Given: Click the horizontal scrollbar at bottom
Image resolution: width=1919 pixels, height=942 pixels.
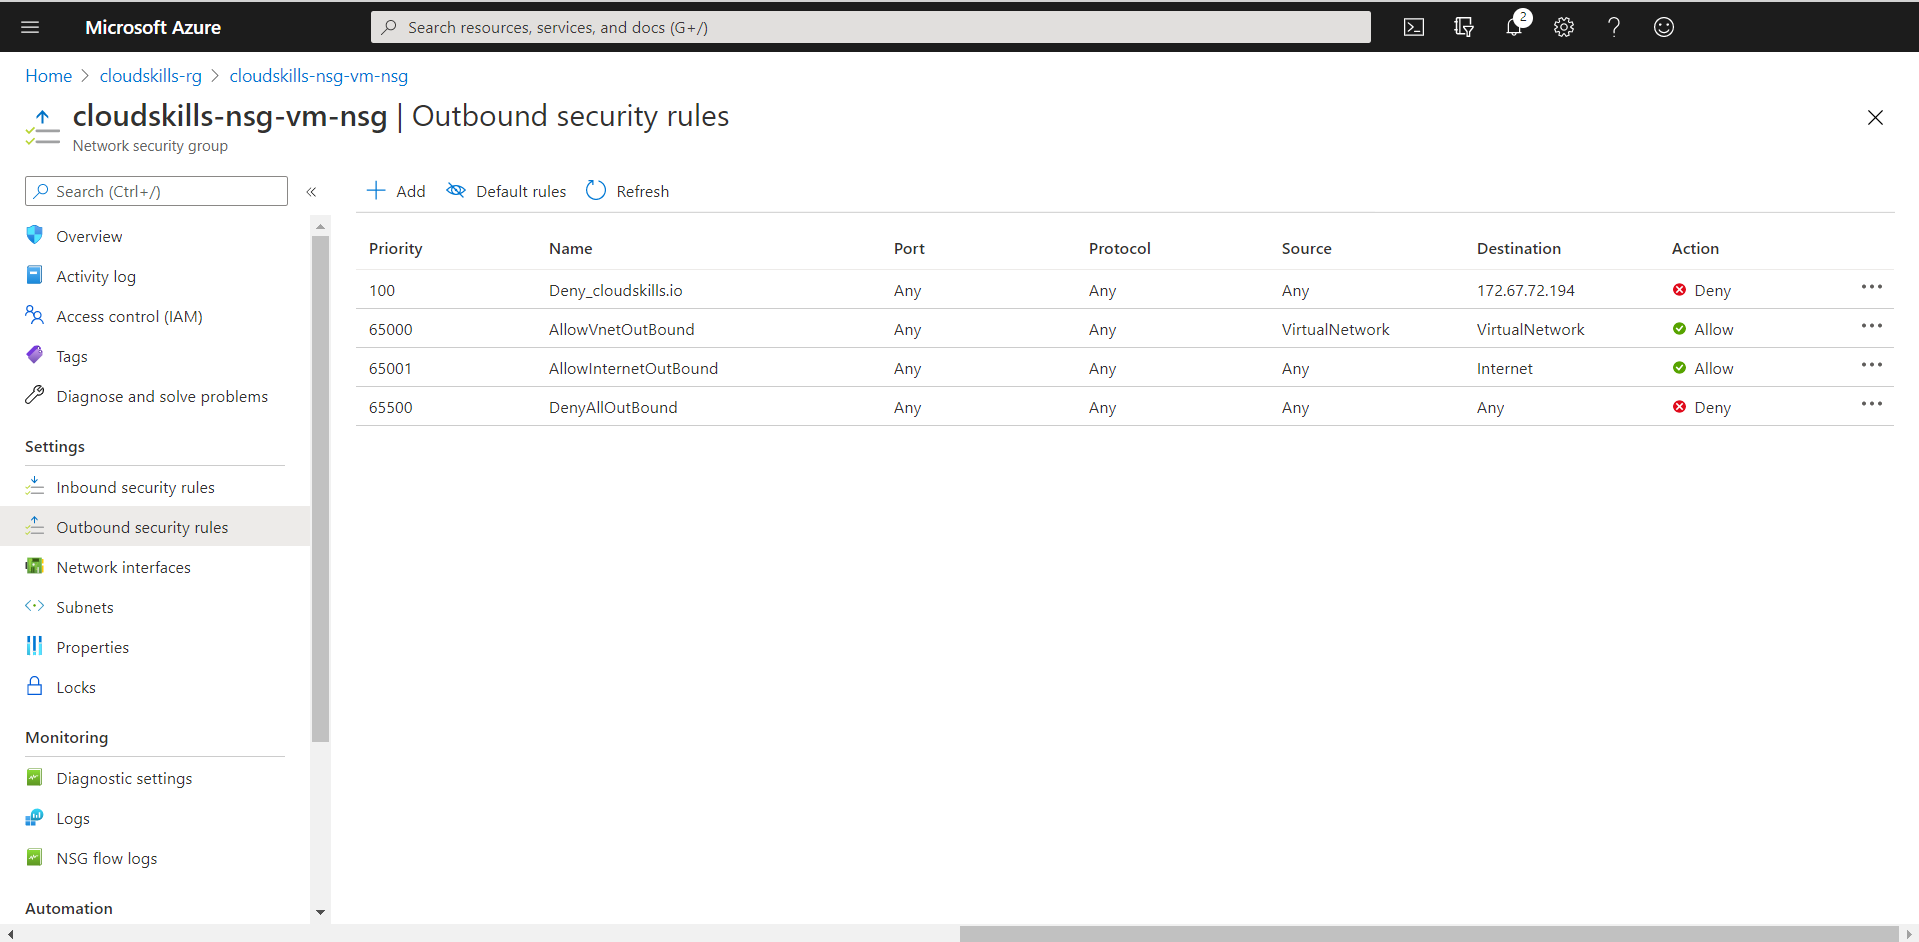Looking at the screenshot, I should [1427, 934].
